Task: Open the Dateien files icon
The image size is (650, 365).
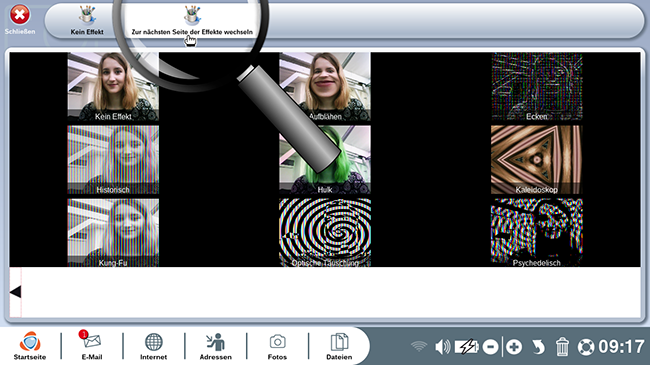Action: [339, 346]
